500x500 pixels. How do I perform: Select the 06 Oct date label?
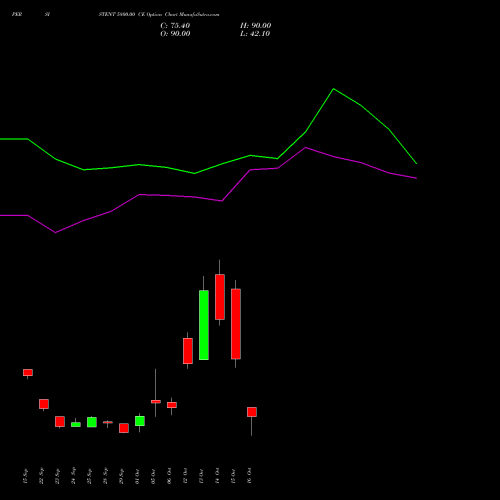click(169, 476)
